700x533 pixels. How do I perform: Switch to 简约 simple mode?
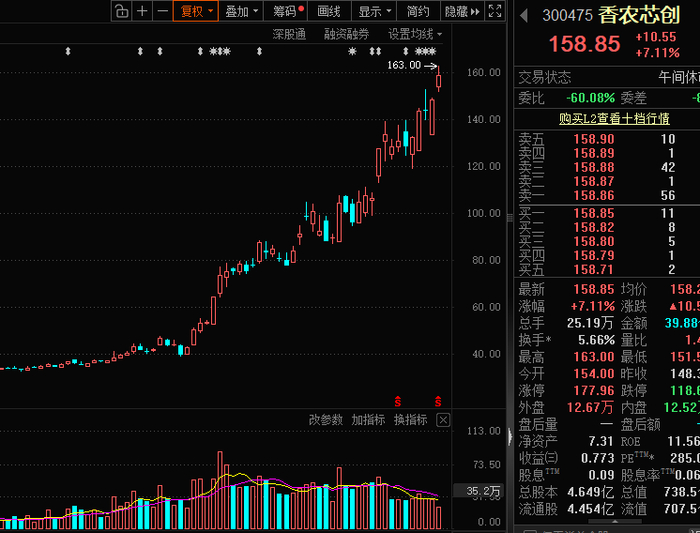(x=418, y=11)
